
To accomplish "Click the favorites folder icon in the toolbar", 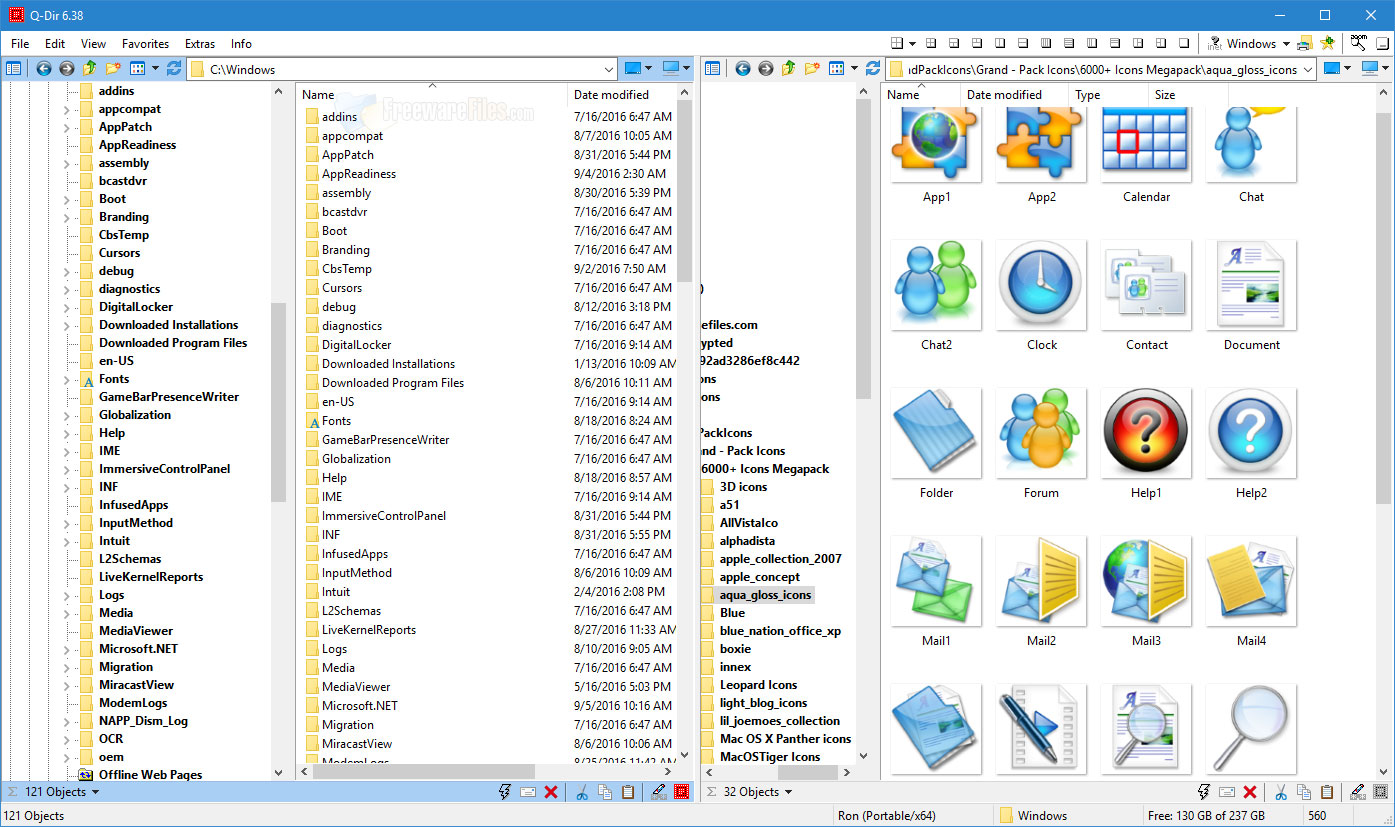I will pyautogui.click(x=113, y=68).
